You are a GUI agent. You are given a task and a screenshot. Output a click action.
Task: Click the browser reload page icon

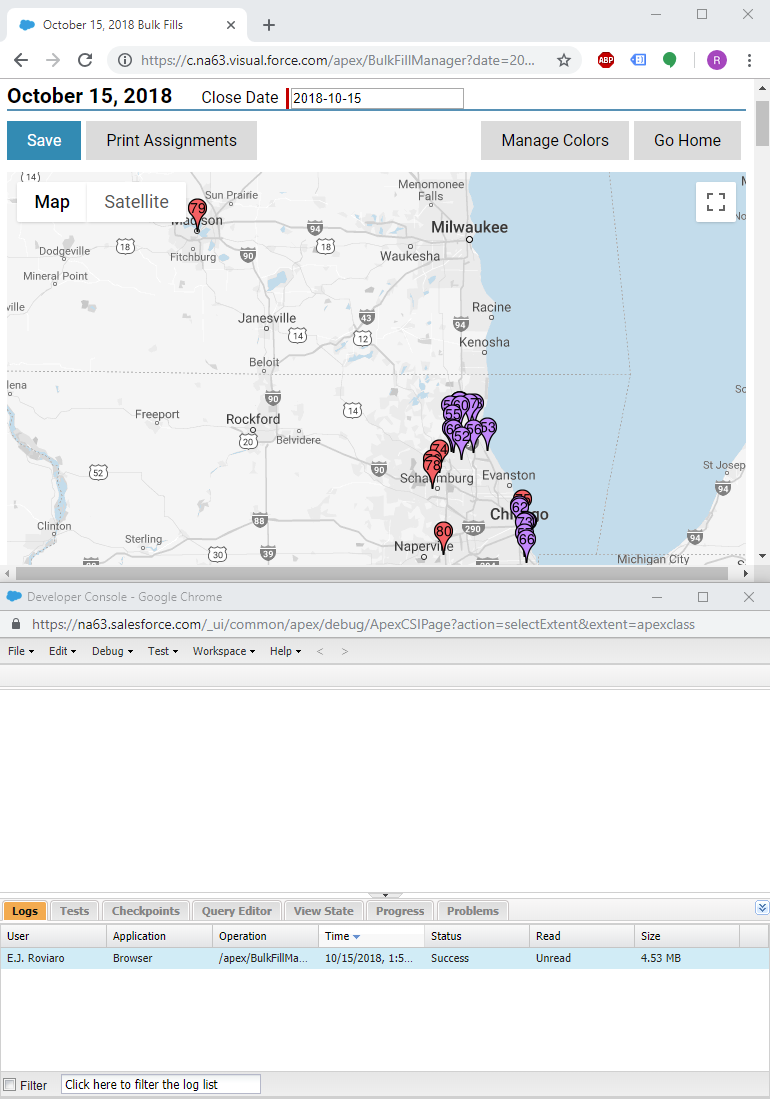click(x=85, y=60)
